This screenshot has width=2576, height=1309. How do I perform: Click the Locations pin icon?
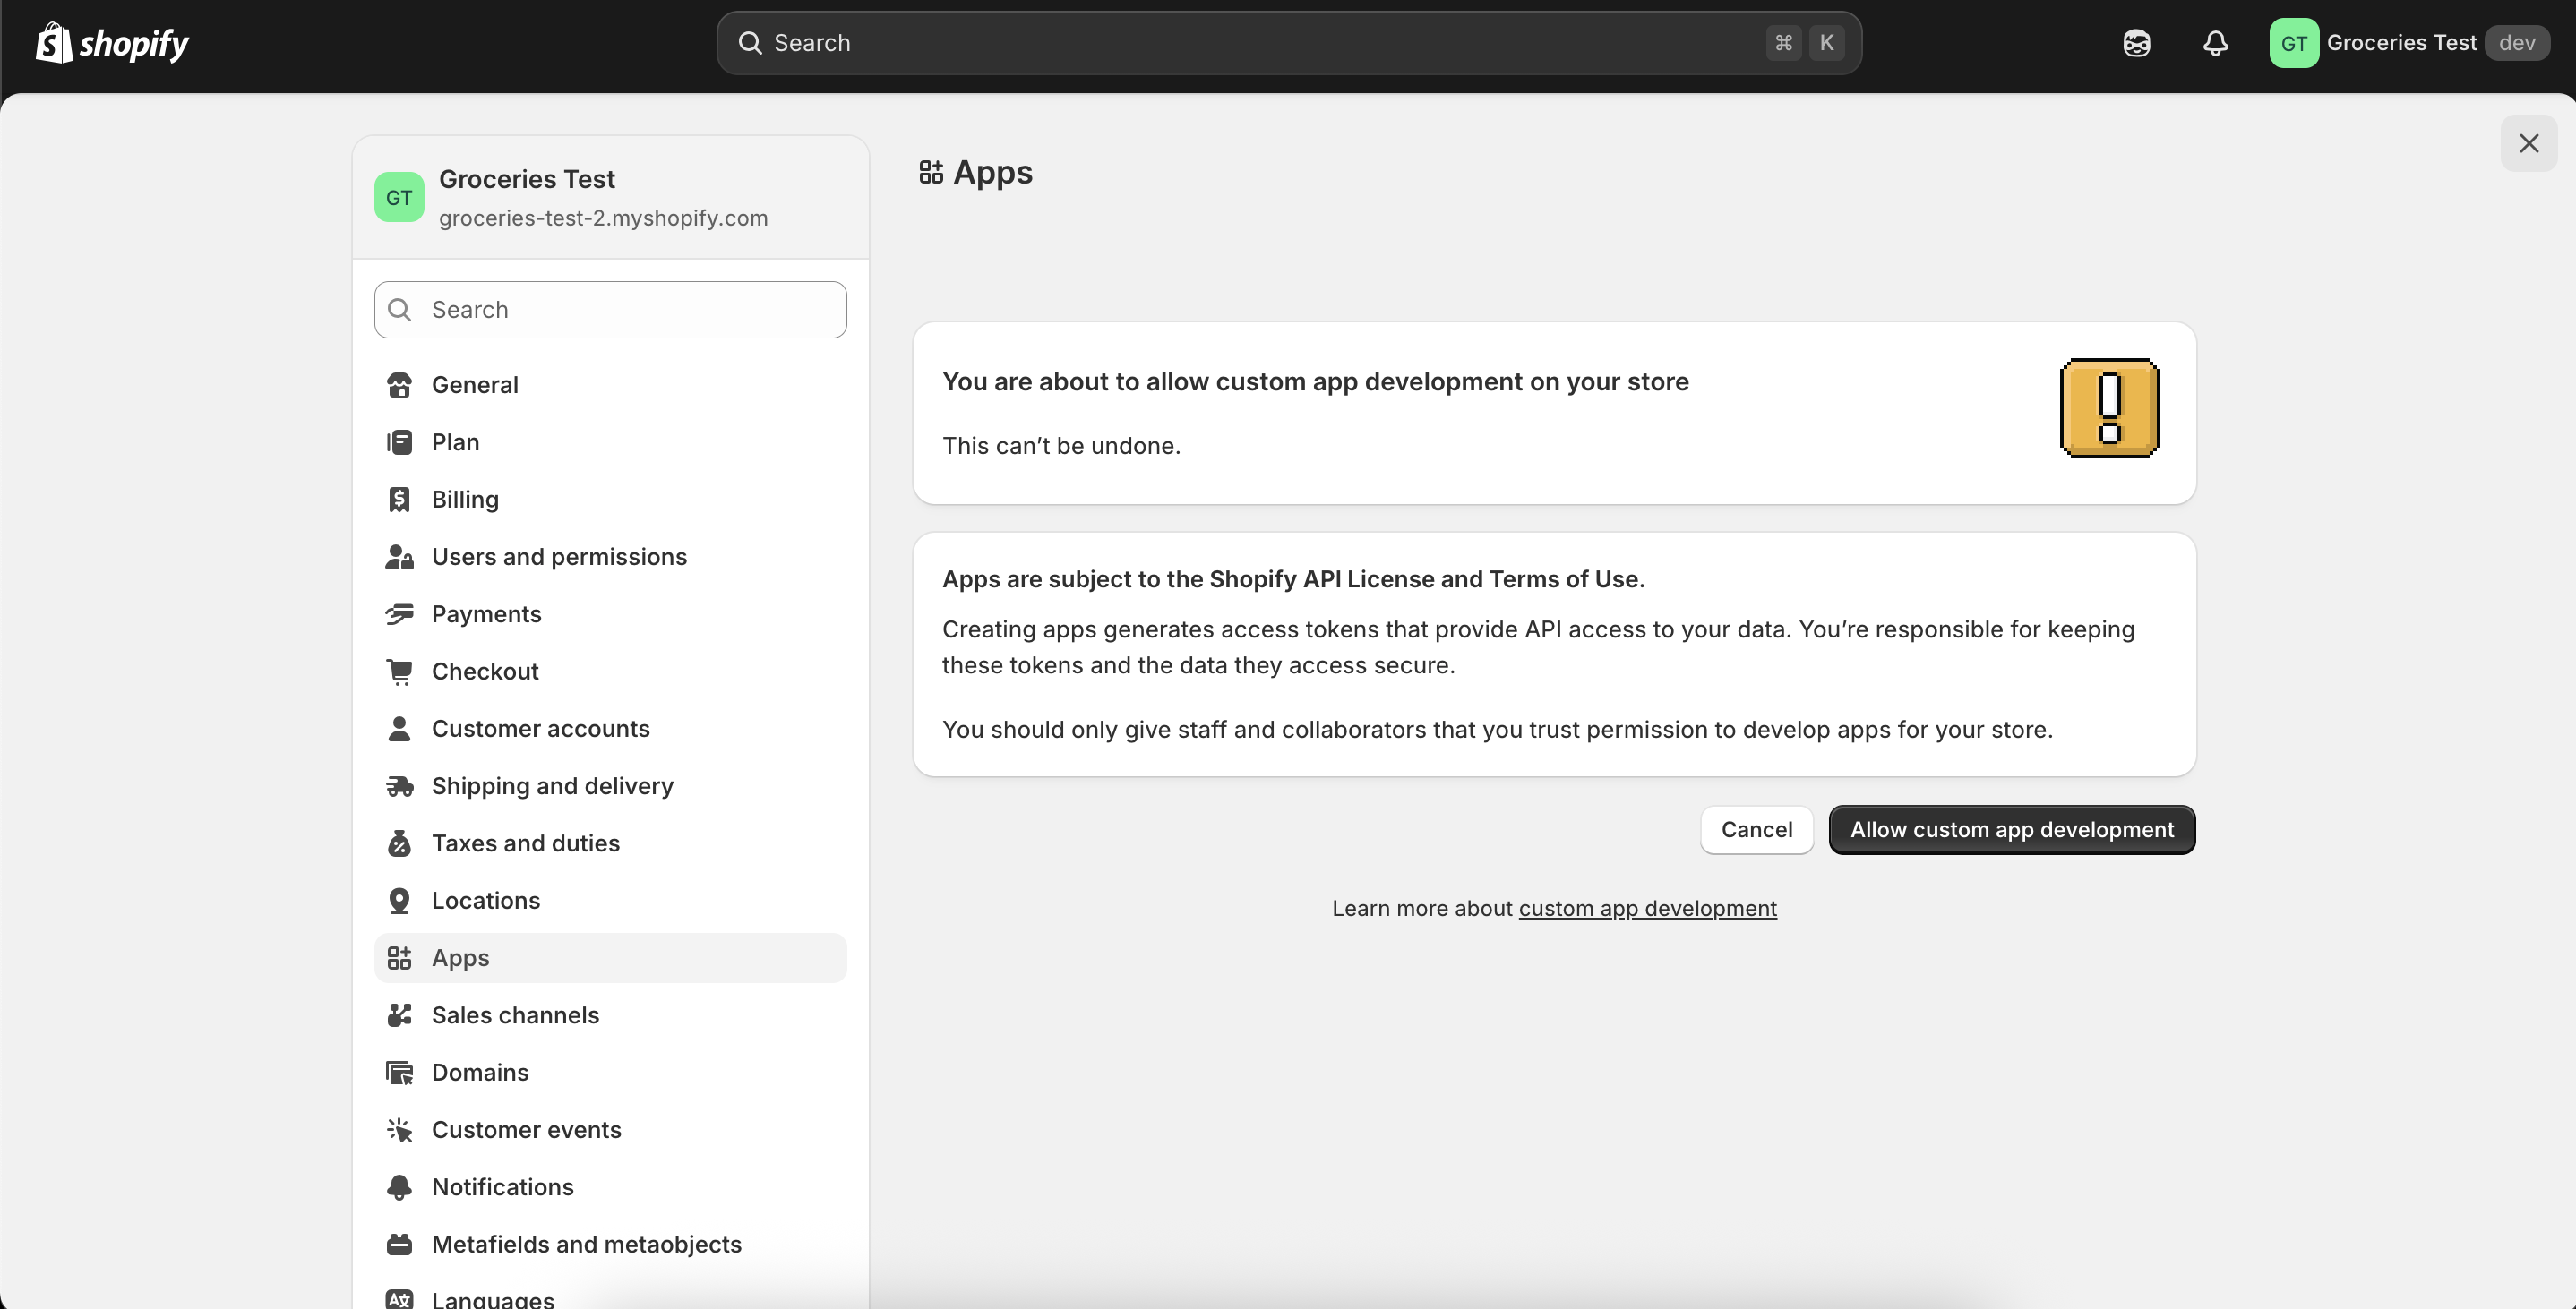pos(399,900)
